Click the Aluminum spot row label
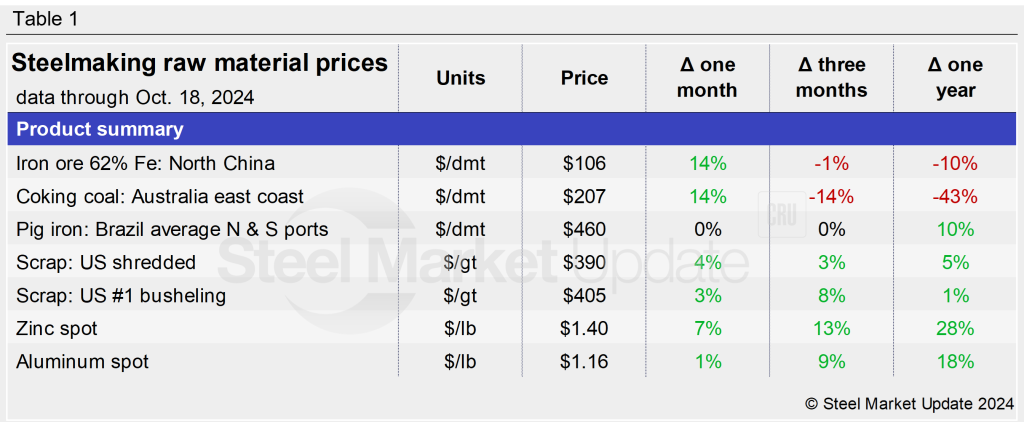The width and height of the screenshot is (1024, 422). [x=82, y=361]
